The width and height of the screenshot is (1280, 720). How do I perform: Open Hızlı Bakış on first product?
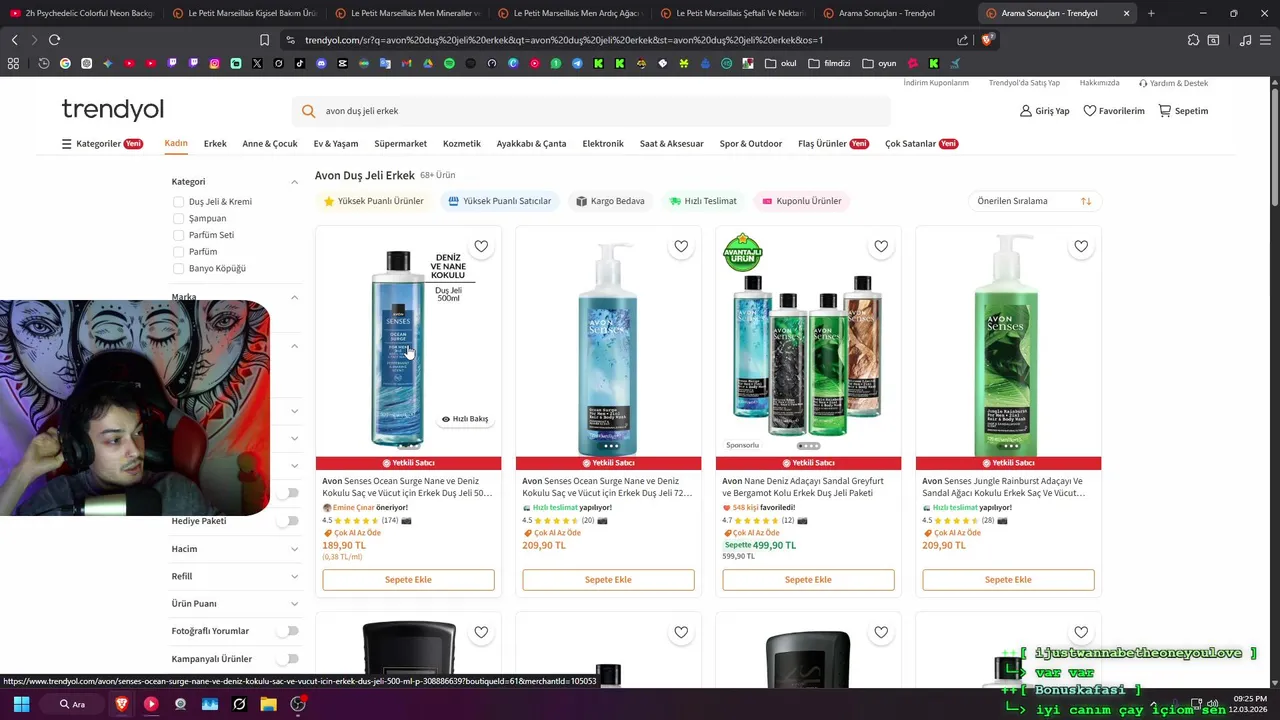[x=465, y=419]
